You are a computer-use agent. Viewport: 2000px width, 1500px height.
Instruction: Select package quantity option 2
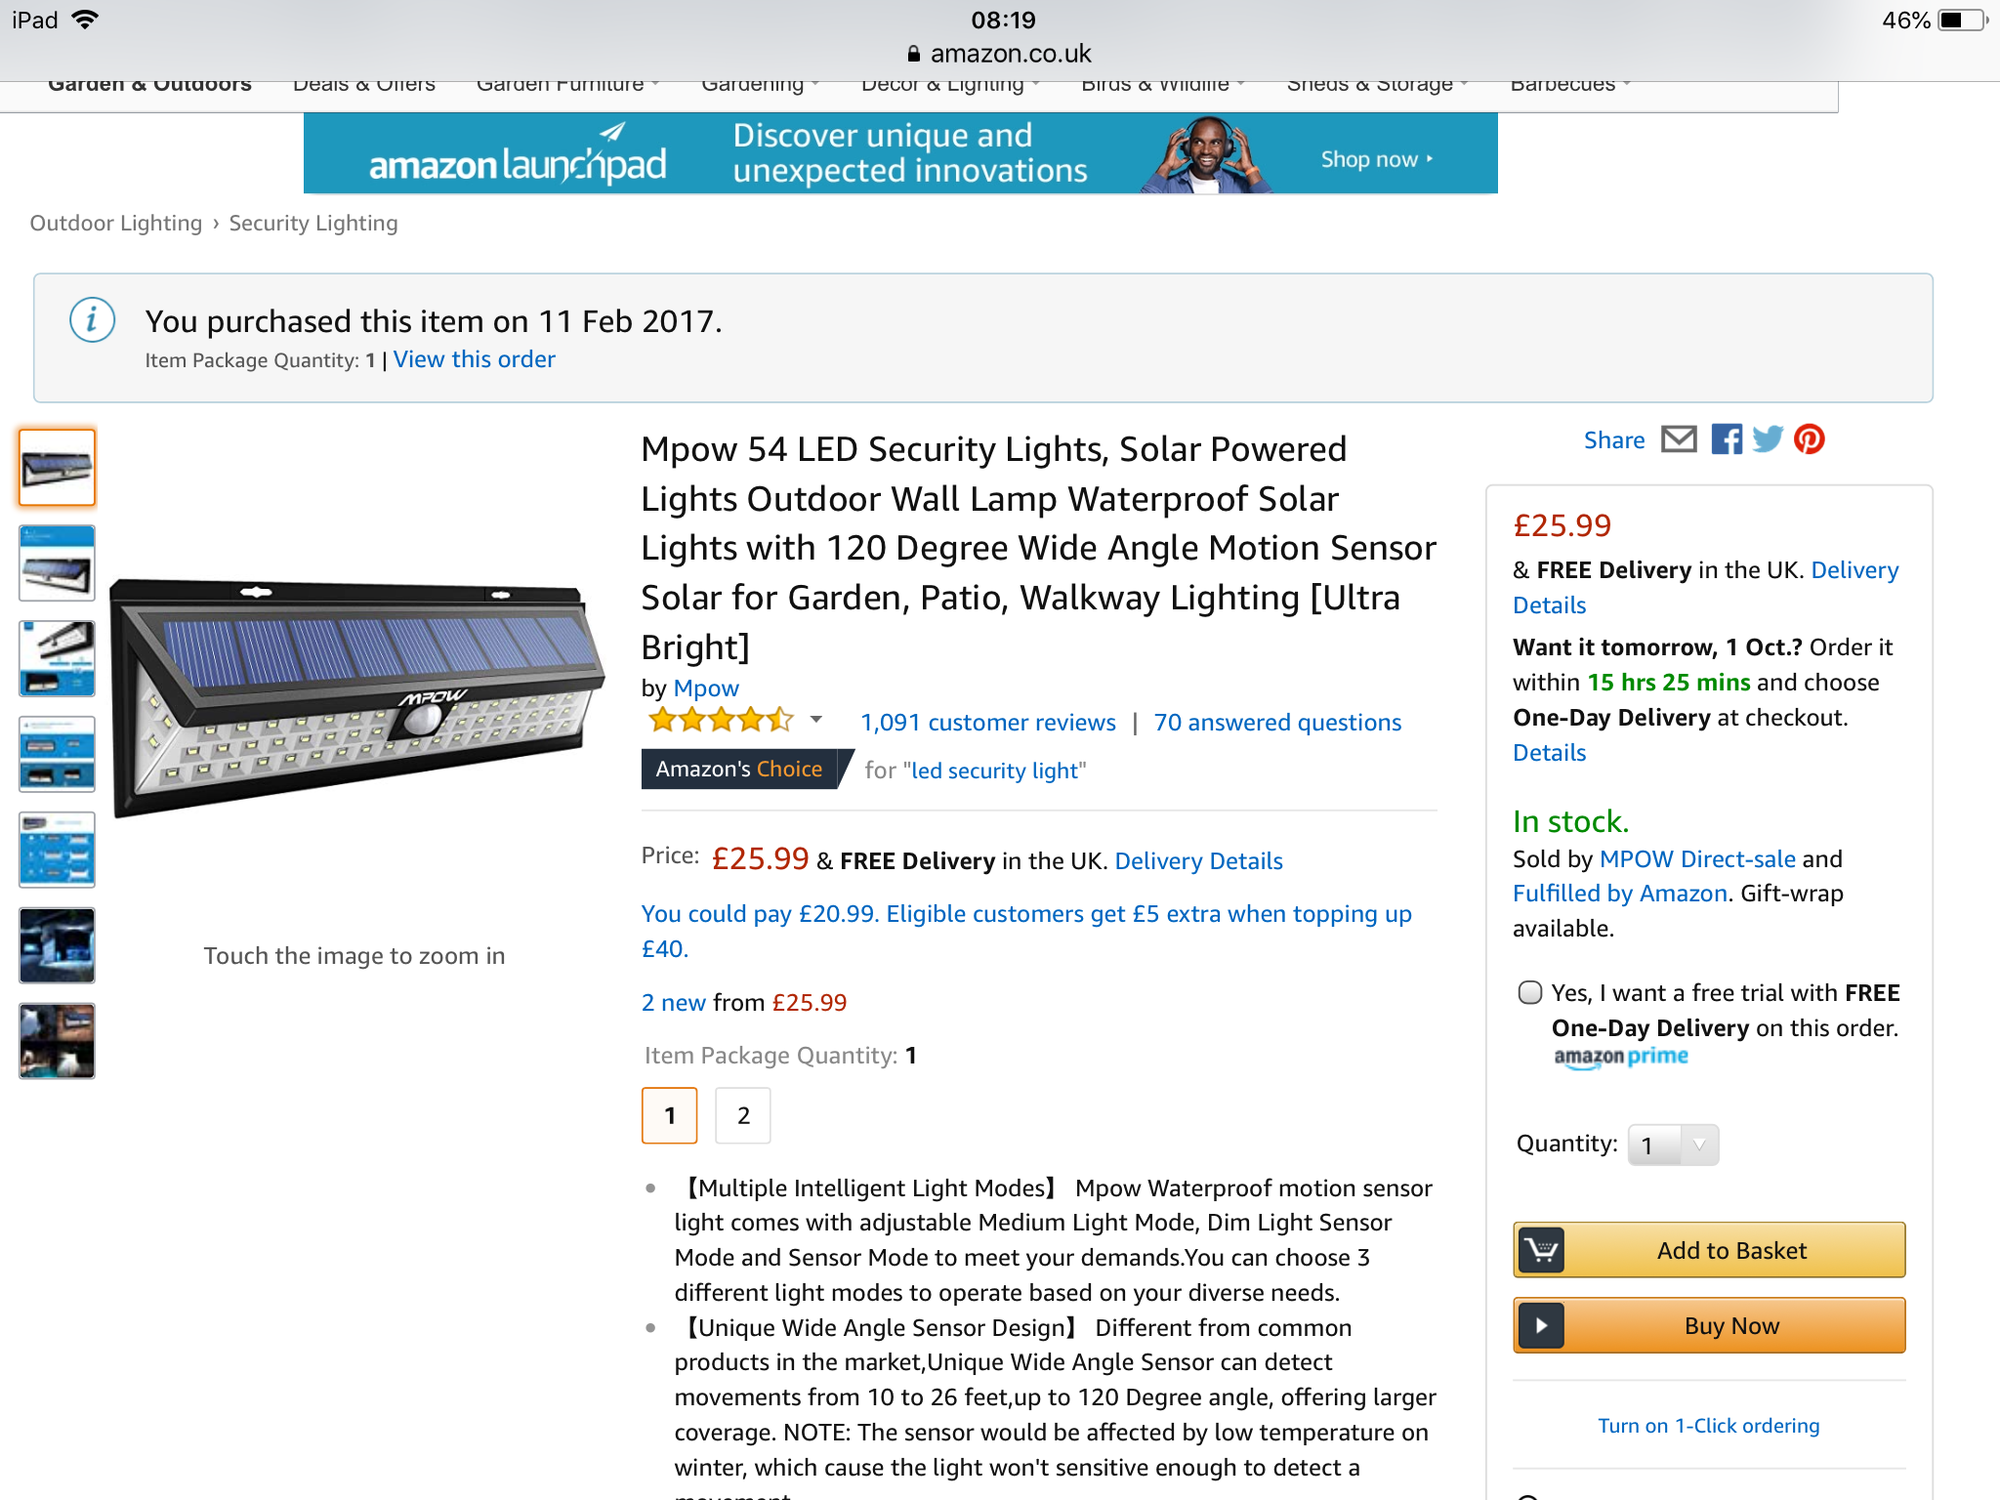(x=743, y=1115)
